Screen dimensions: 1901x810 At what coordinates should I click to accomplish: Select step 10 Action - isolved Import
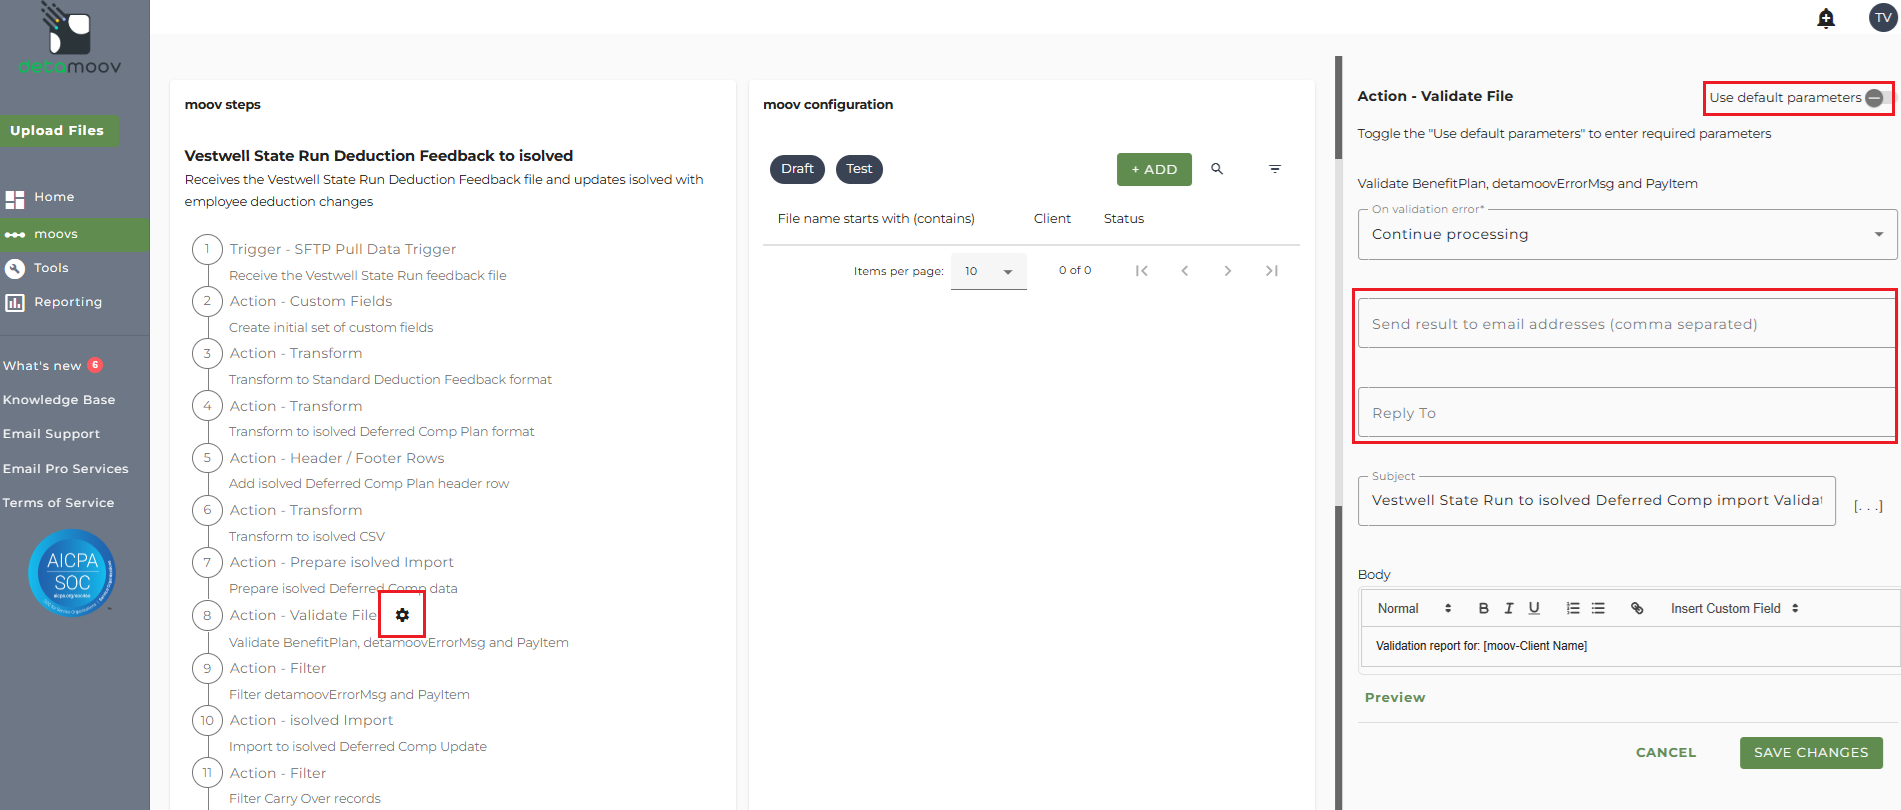pyautogui.click(x=311, y=720)
